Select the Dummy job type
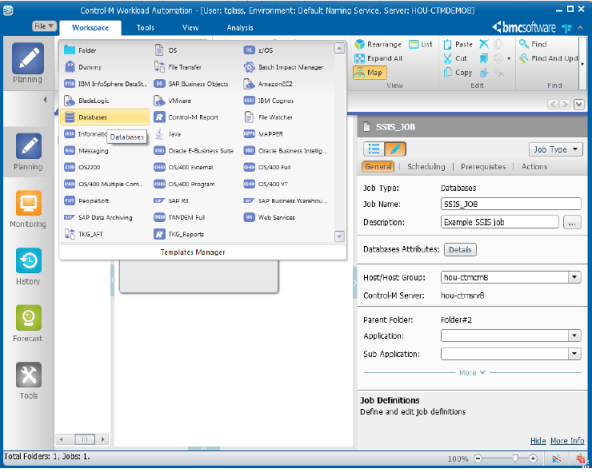The width and height of the screenshot is (592, 472). pyautogui.click(x=83, y=67)
